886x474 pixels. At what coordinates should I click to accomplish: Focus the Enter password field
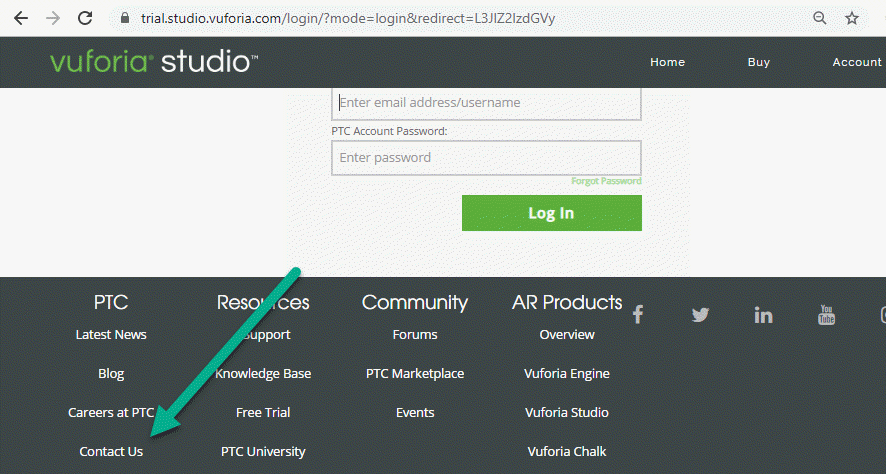pos(486,158)
